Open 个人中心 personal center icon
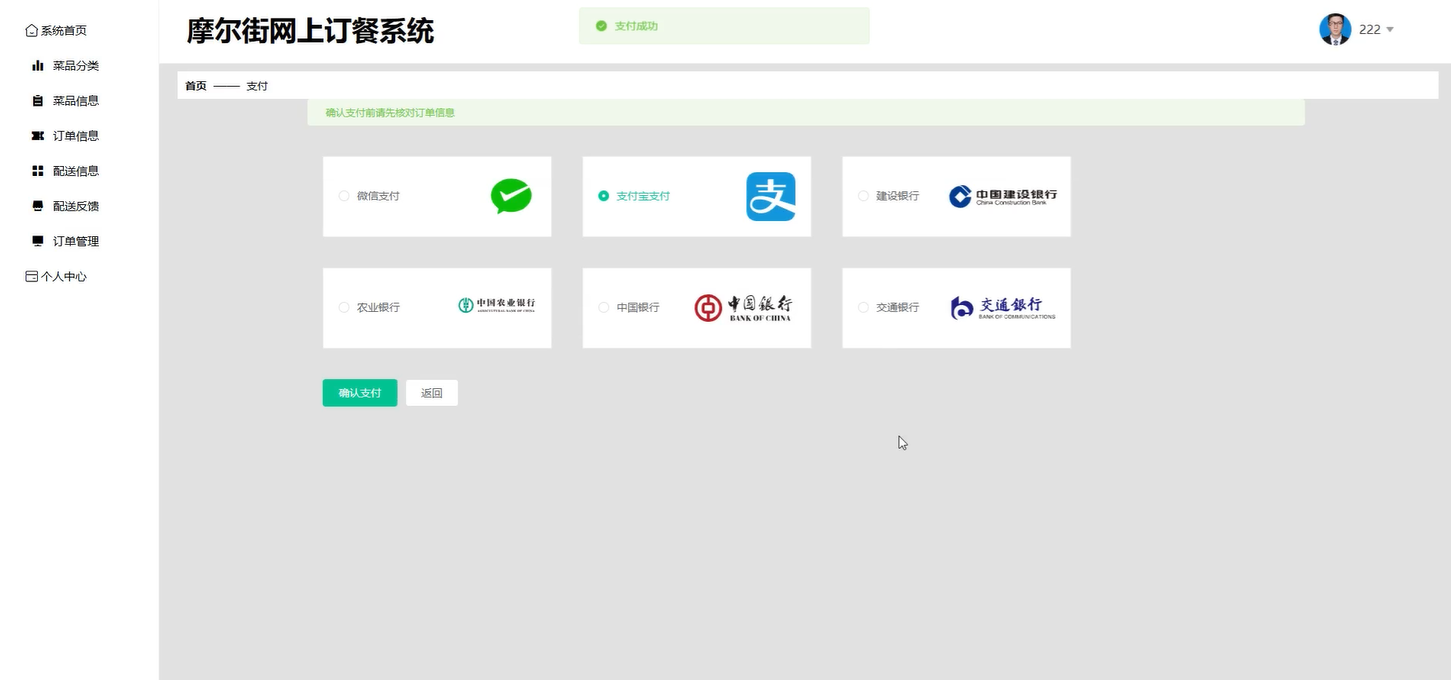Screen dimensions: 1451x680 pos(29,276)
